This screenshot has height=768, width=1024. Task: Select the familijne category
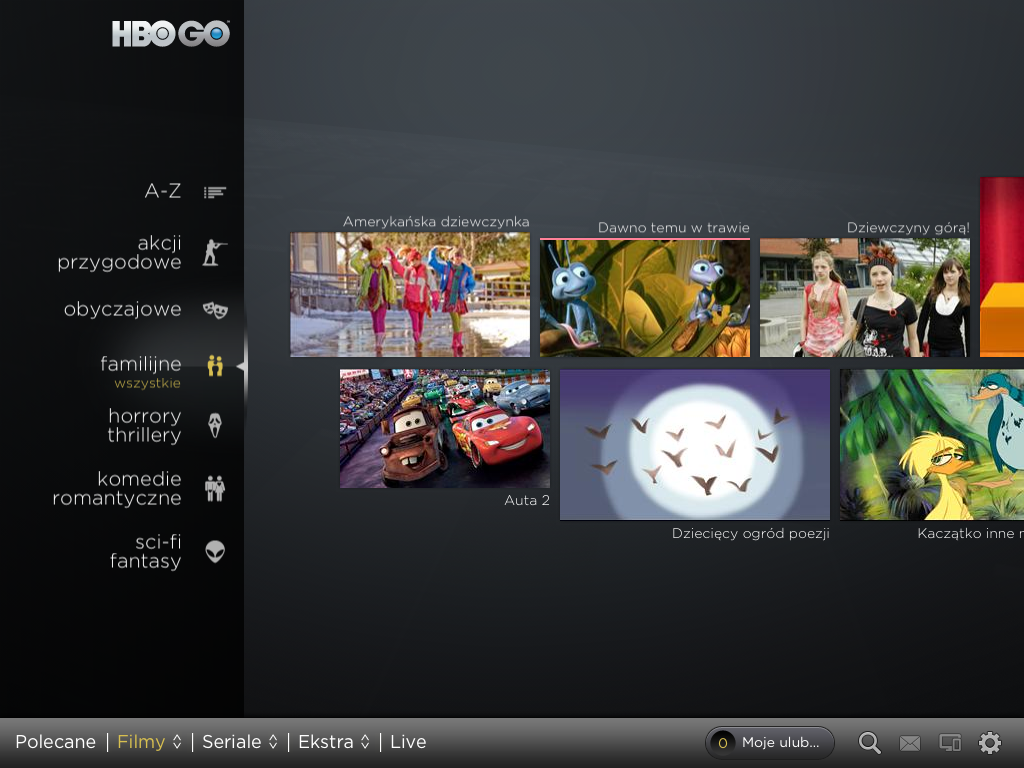point(141,363)
